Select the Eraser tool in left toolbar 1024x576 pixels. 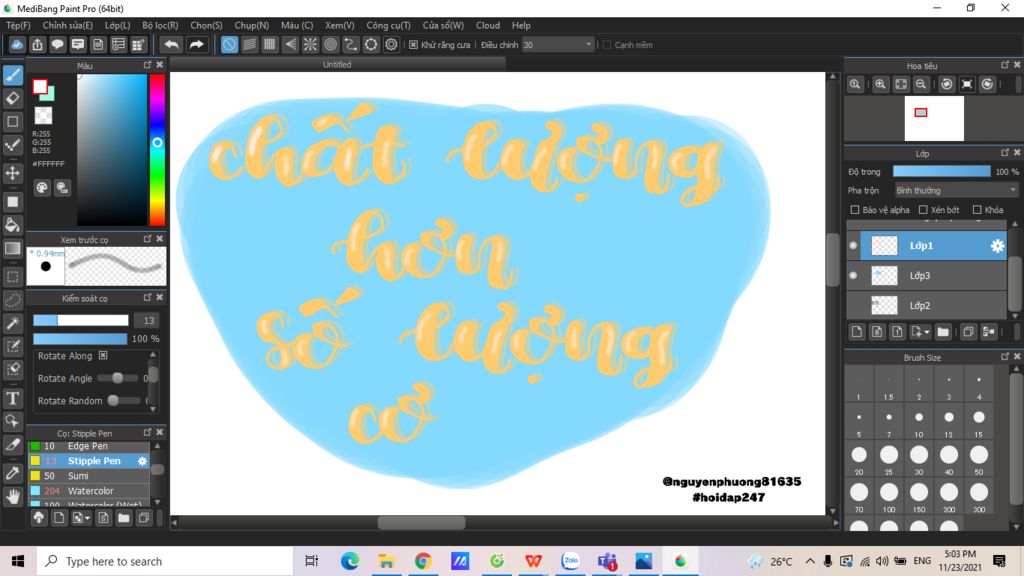click(x=13, y=98)
